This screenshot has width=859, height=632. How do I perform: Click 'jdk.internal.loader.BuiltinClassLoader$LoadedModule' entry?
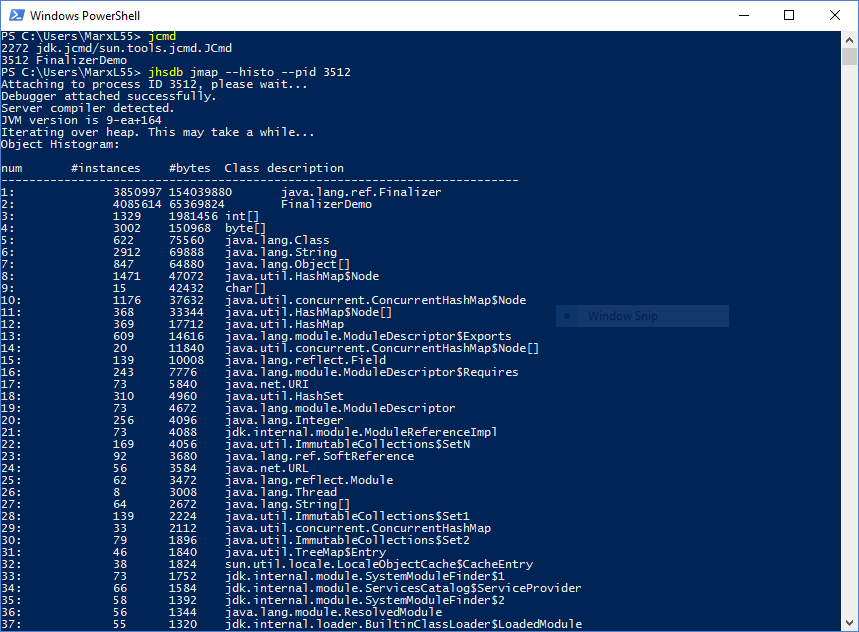coord(403,624)
